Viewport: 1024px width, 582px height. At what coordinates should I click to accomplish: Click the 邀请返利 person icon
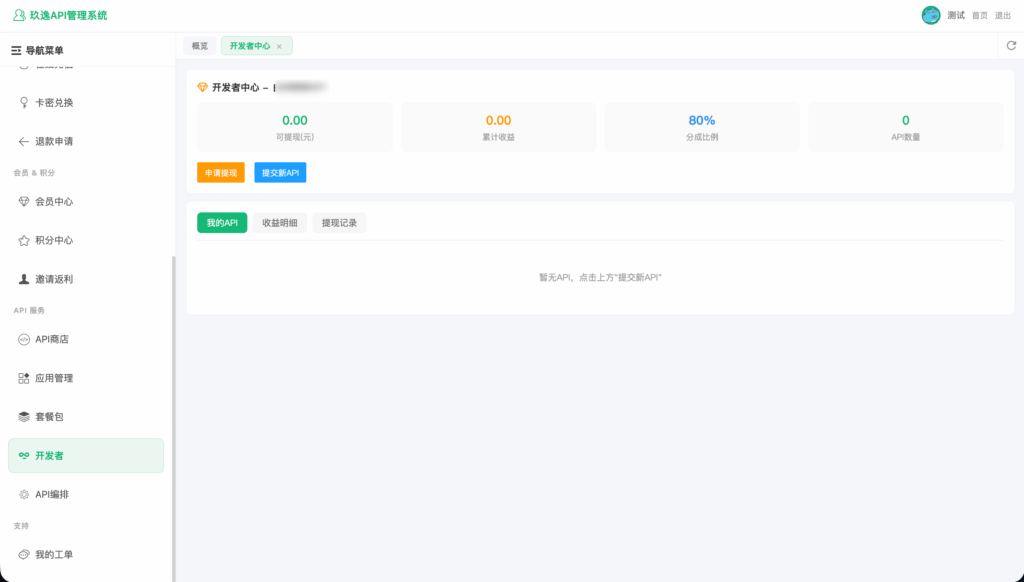[x=24, y=279]
